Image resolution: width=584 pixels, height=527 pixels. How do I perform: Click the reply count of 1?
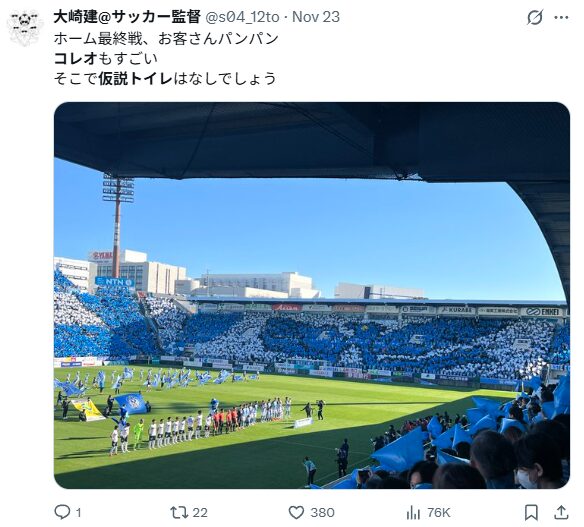78,513
